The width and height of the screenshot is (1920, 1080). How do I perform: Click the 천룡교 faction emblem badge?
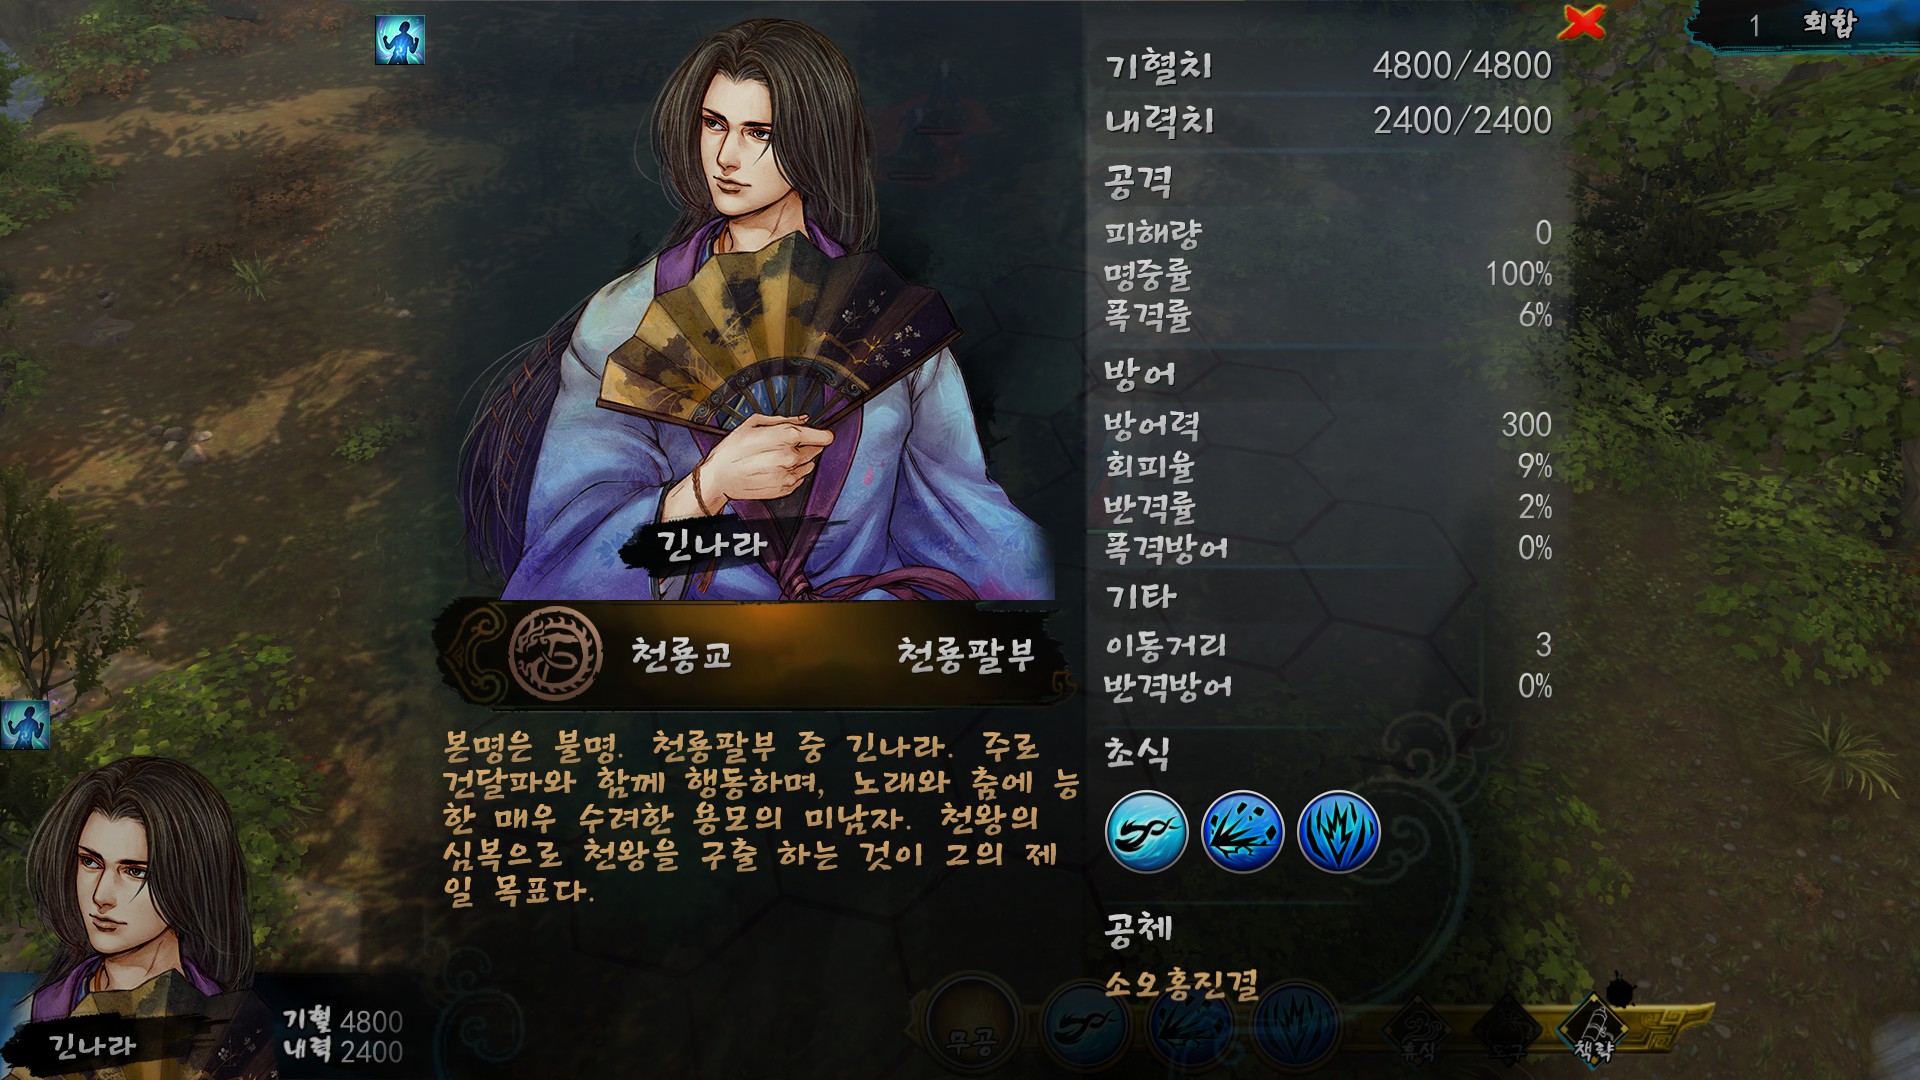pyautogui.click(x=556, y=654)
